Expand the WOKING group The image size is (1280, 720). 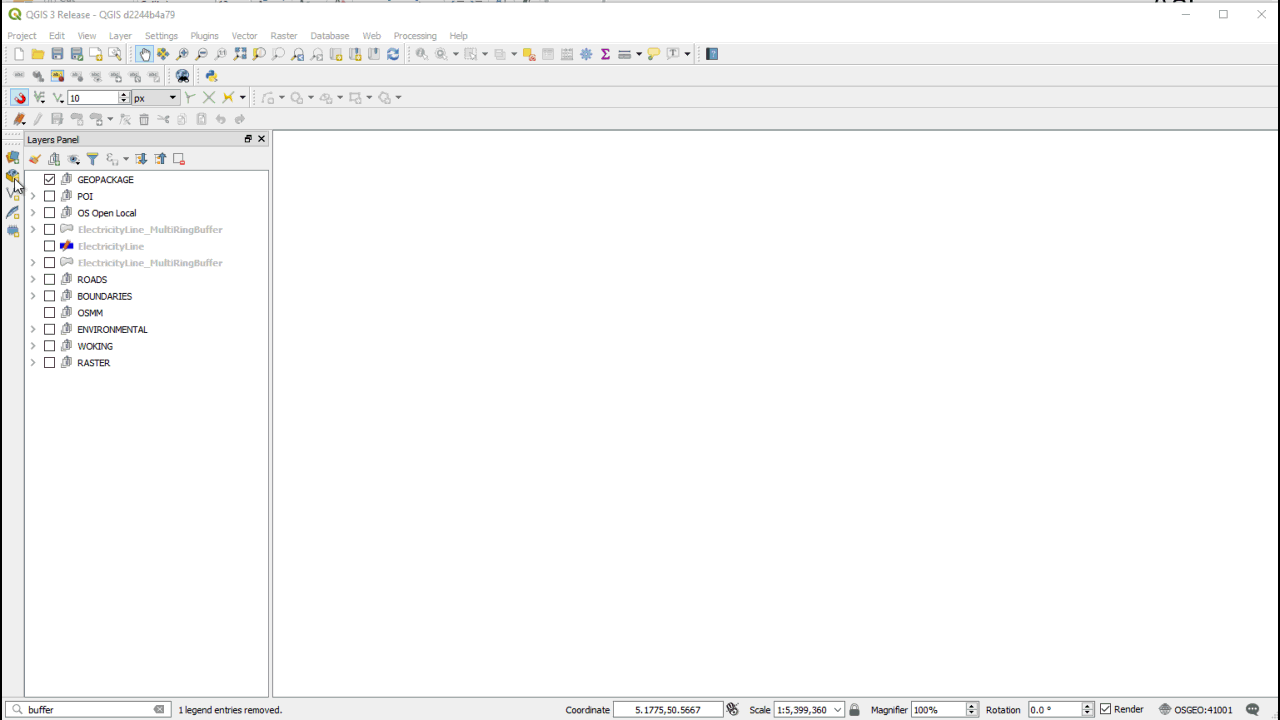(33, 346)
